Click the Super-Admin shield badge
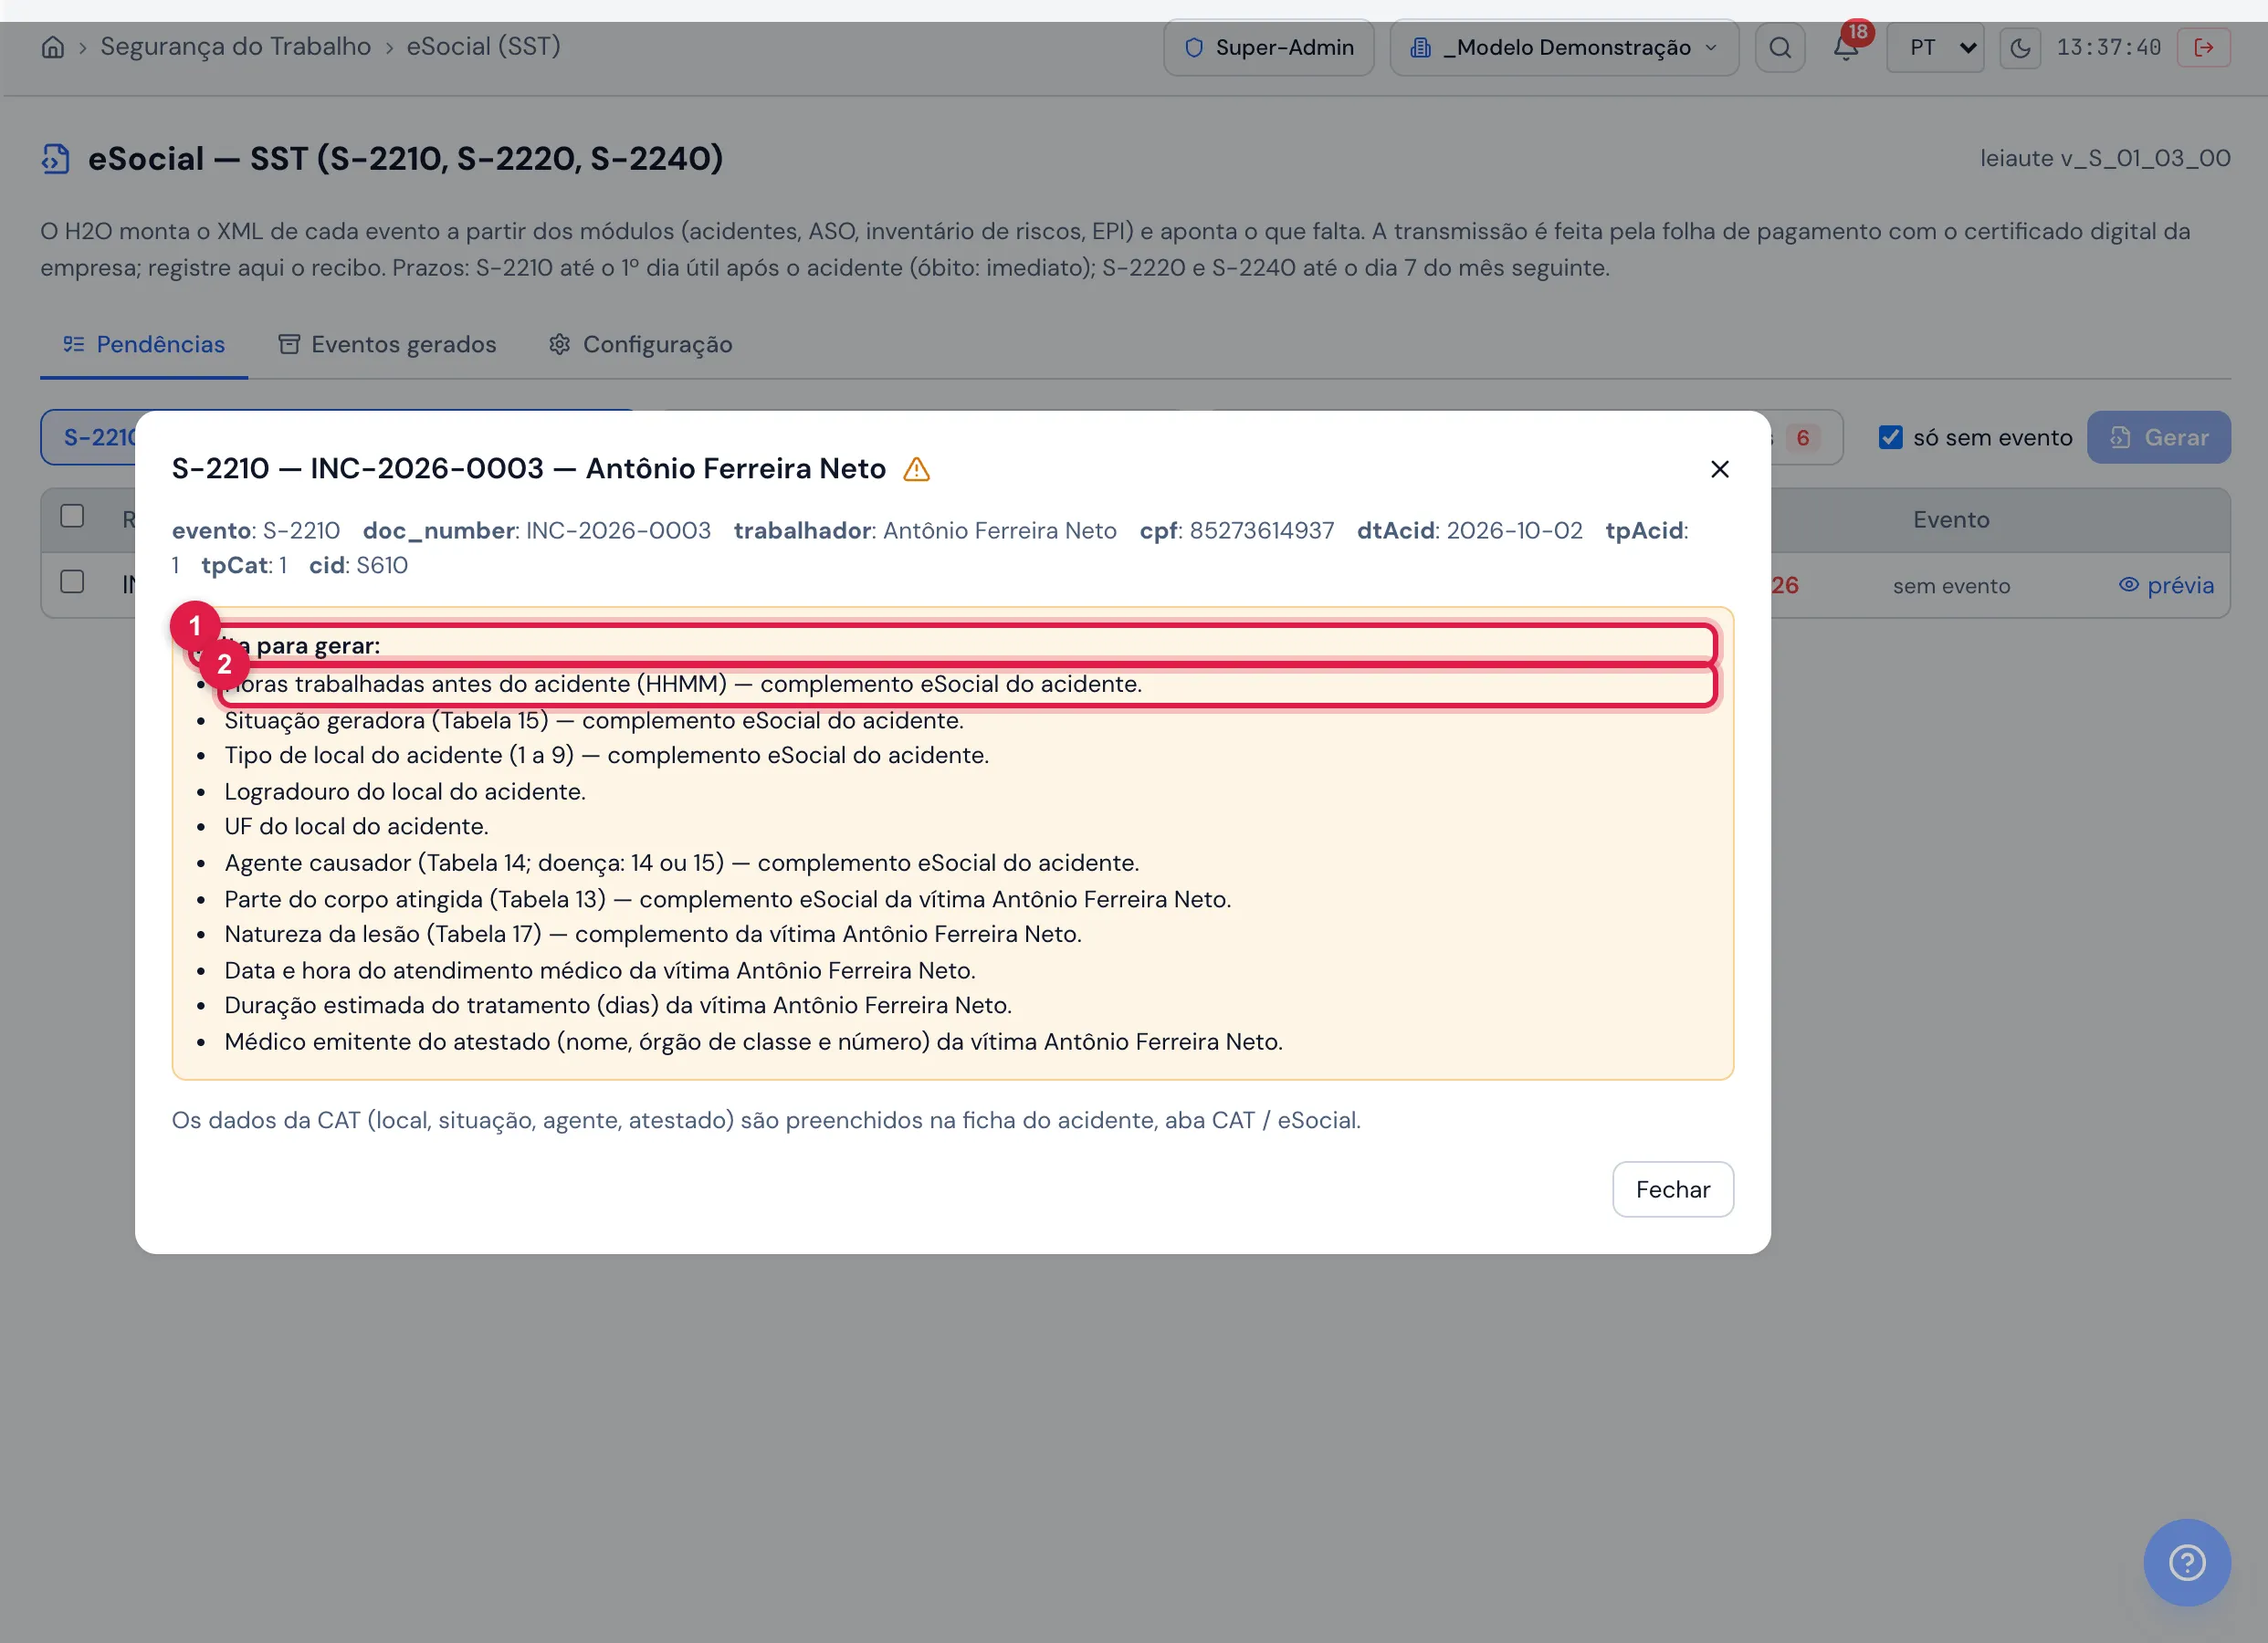 click(1269, 47)
